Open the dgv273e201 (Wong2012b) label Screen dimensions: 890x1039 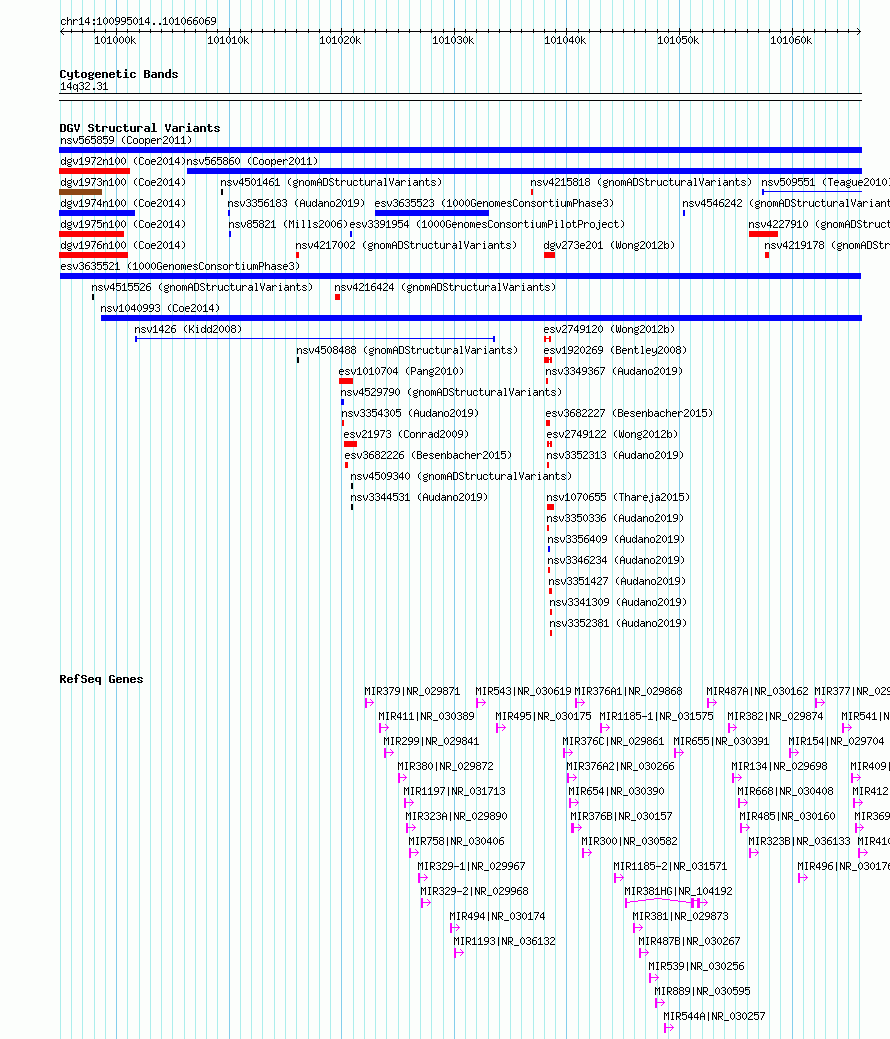pos(609,245)
